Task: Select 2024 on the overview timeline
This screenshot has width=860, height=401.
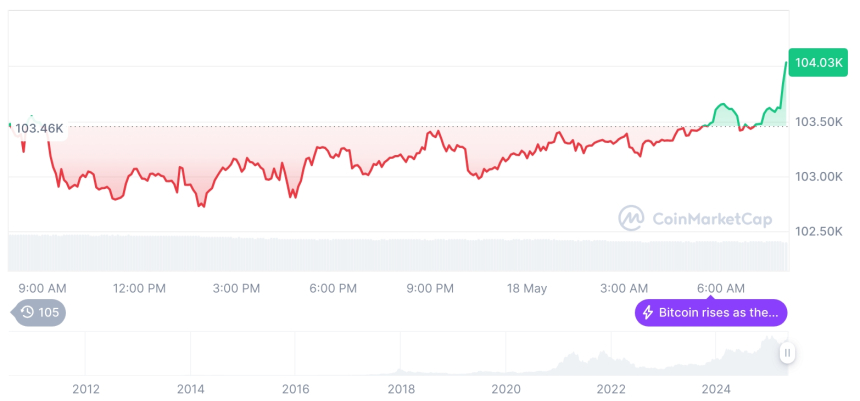Action: pos(716,389)
